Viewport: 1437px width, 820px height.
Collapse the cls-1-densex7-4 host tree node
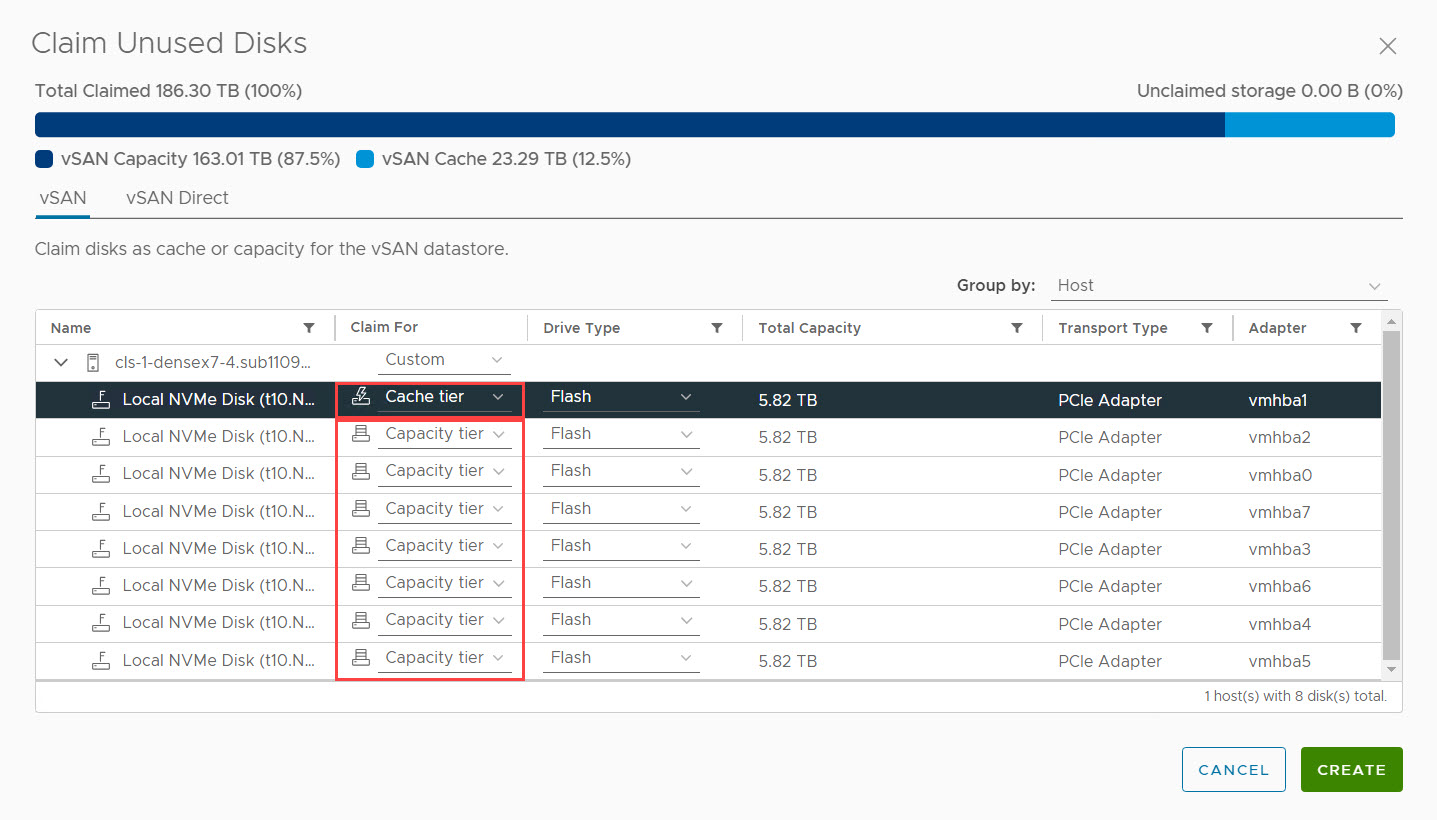(62, 362)
